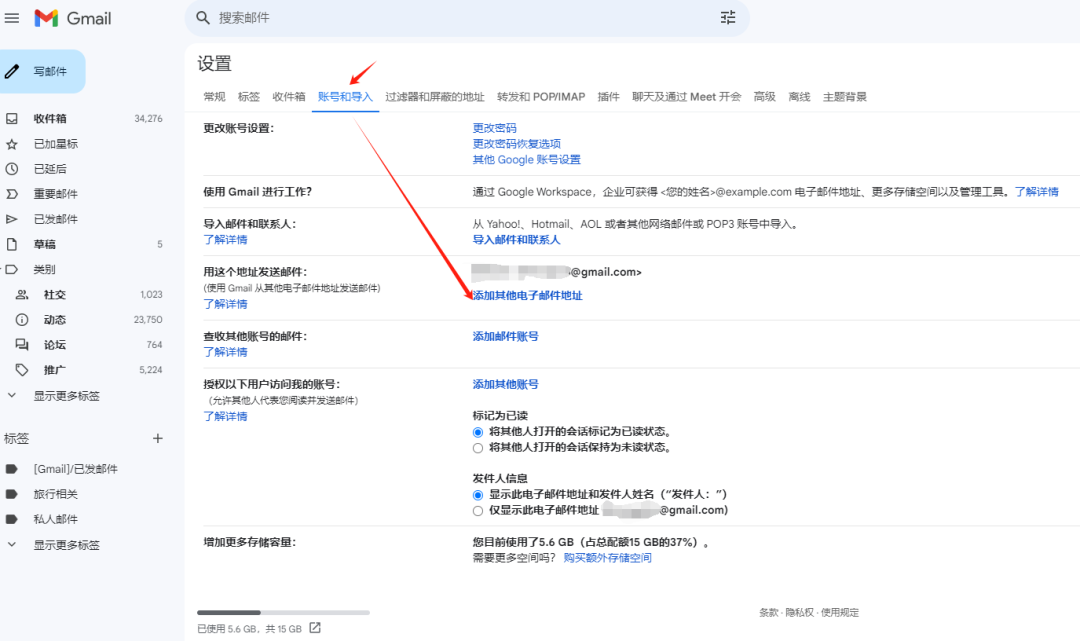Screen dimensions: 1080x641
Task: Click 了解详情 under 用这个地址发送邮件
Action: point(225,304)
